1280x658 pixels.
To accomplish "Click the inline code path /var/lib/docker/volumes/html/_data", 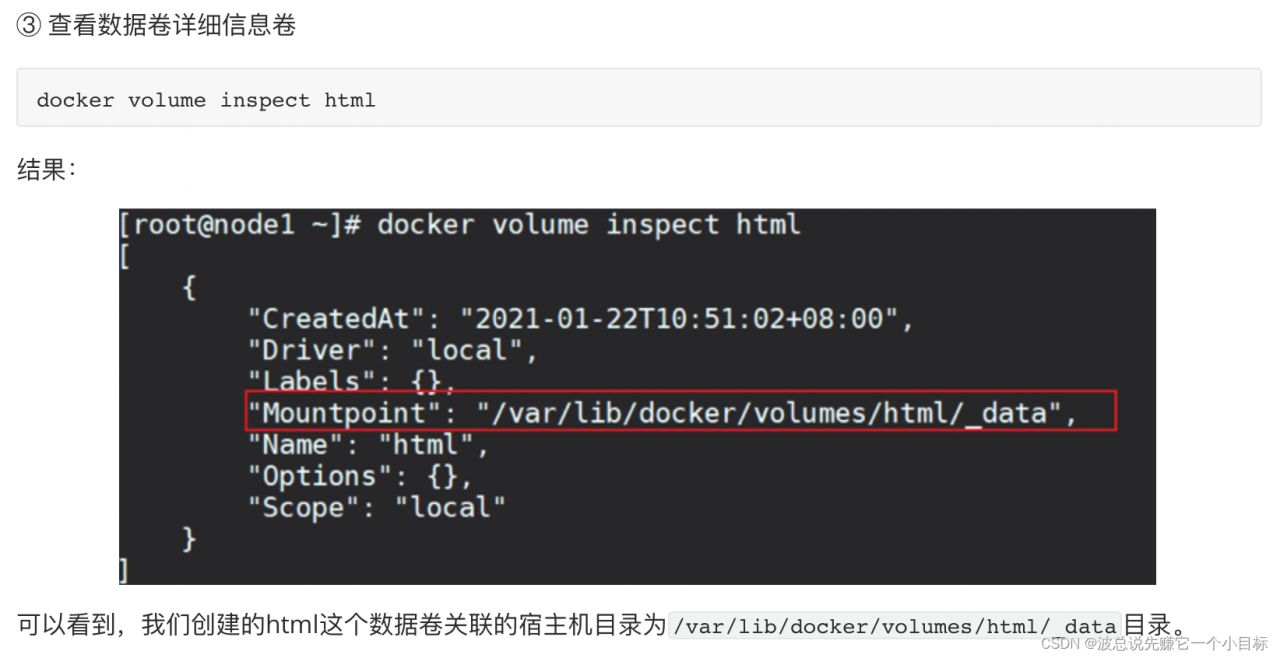I will click(895, 627).
